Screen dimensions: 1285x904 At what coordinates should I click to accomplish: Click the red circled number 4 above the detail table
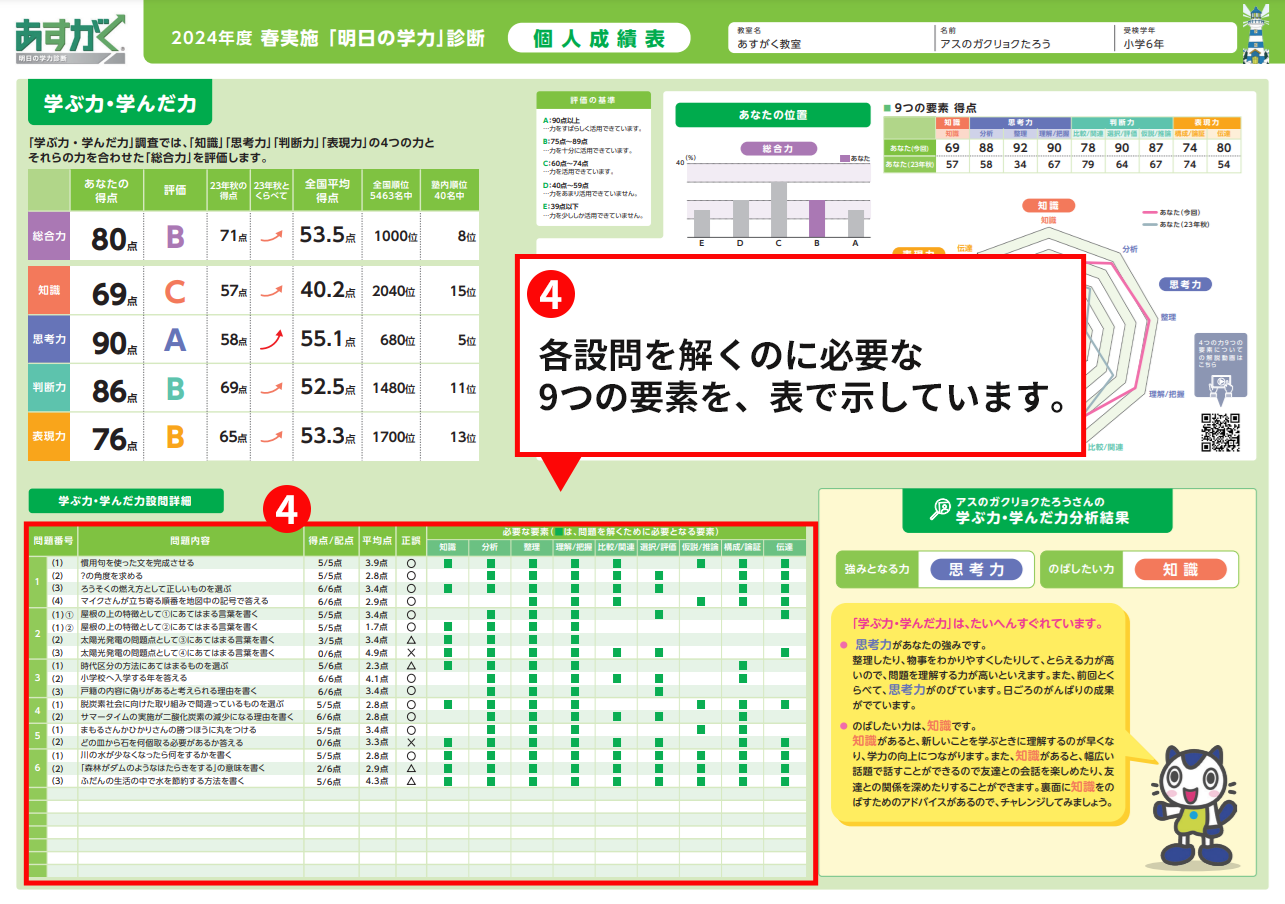point(285,508)
